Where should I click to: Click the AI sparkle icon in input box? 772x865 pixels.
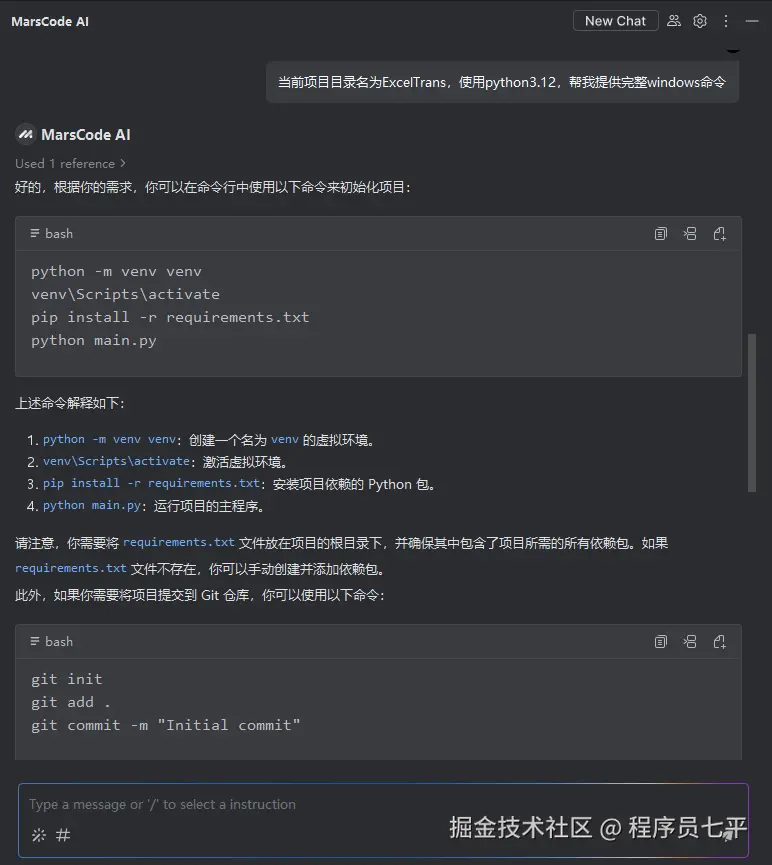[39, 835]
